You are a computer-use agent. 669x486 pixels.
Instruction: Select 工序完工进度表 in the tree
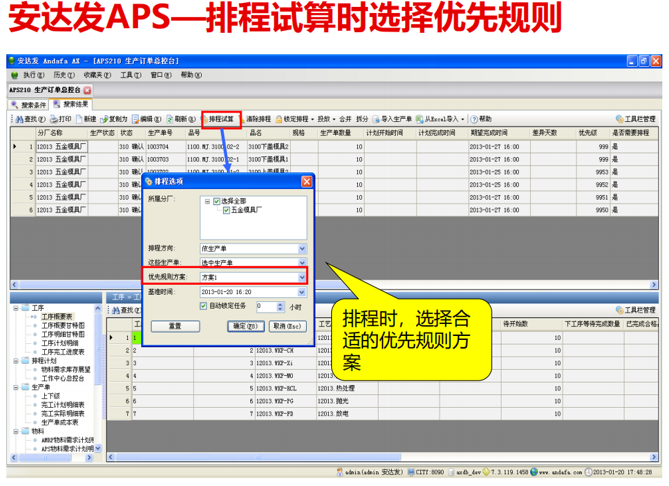pyautogui.click(x=63, y=352)
